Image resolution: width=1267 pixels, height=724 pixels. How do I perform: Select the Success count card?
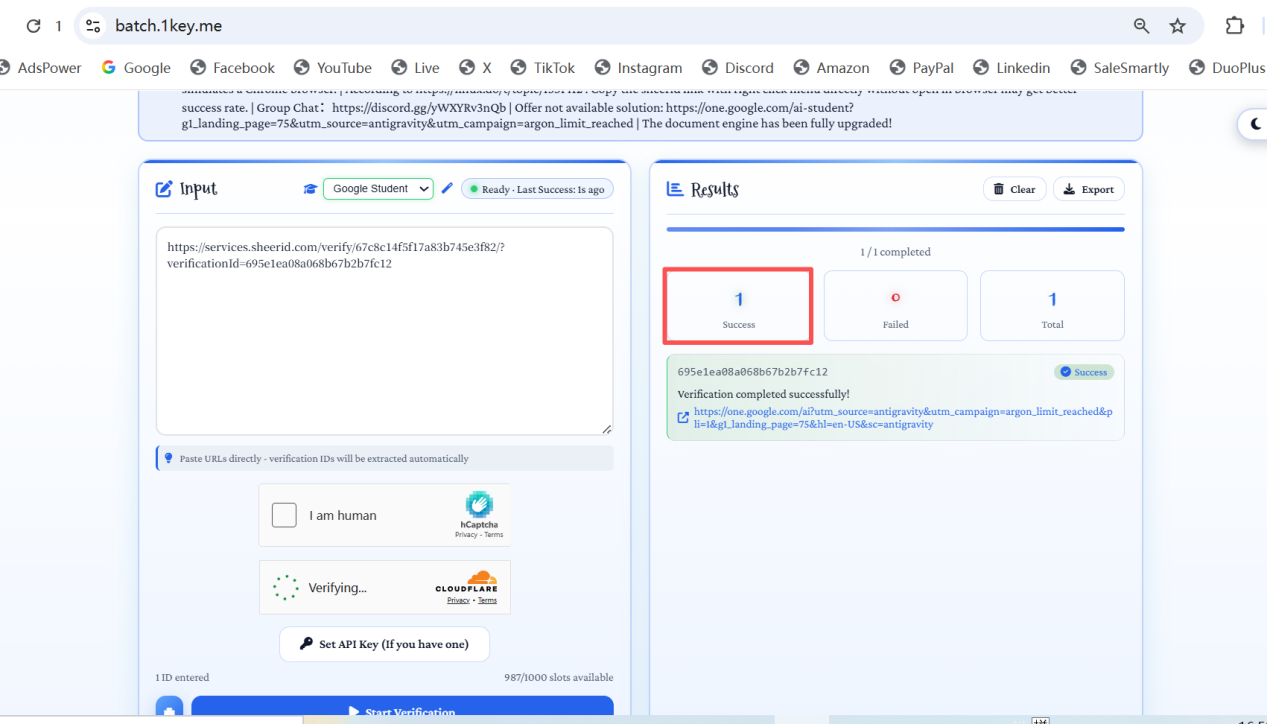[x=739, y=305]
